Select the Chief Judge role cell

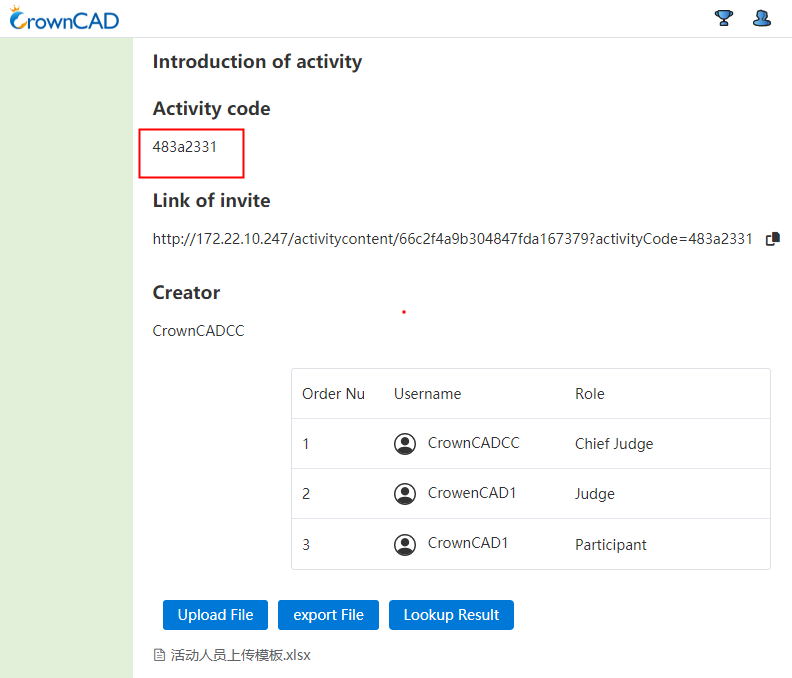click(614, 444)
